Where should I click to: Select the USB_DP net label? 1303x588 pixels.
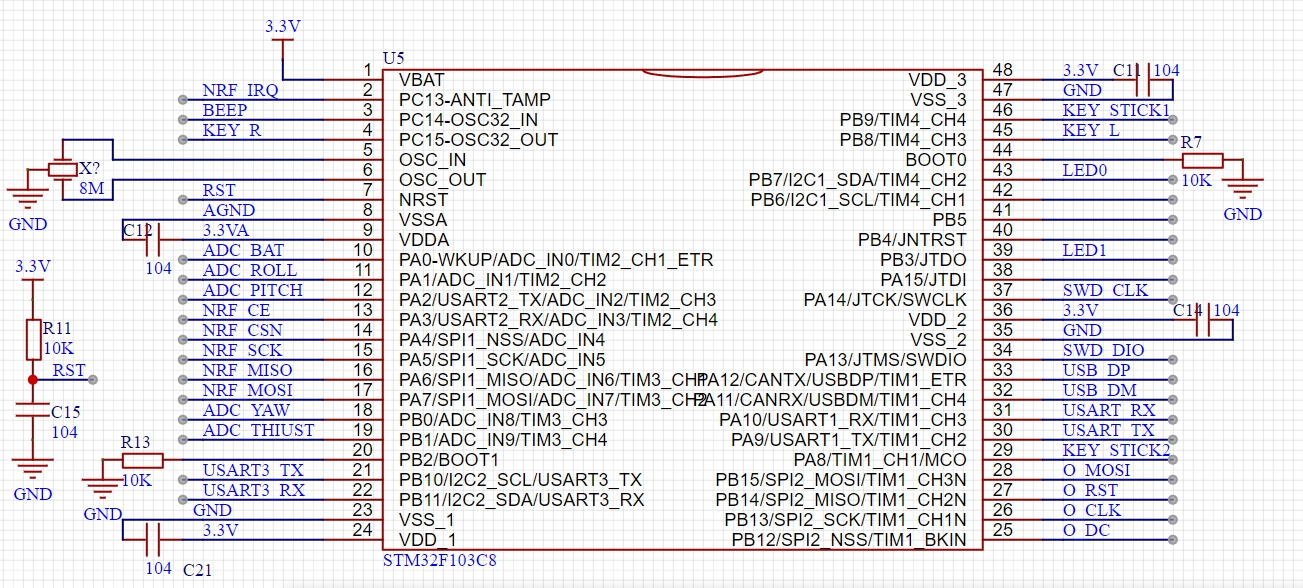pos(1097,370)
